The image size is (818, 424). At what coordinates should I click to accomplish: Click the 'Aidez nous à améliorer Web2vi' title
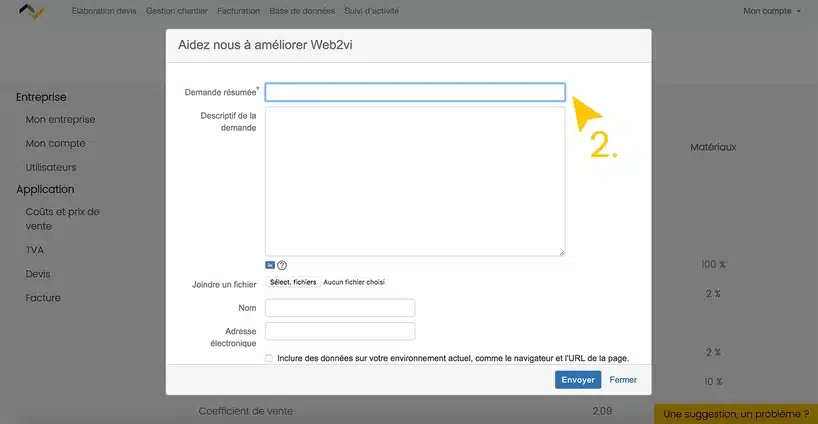[x=265, y=45]
